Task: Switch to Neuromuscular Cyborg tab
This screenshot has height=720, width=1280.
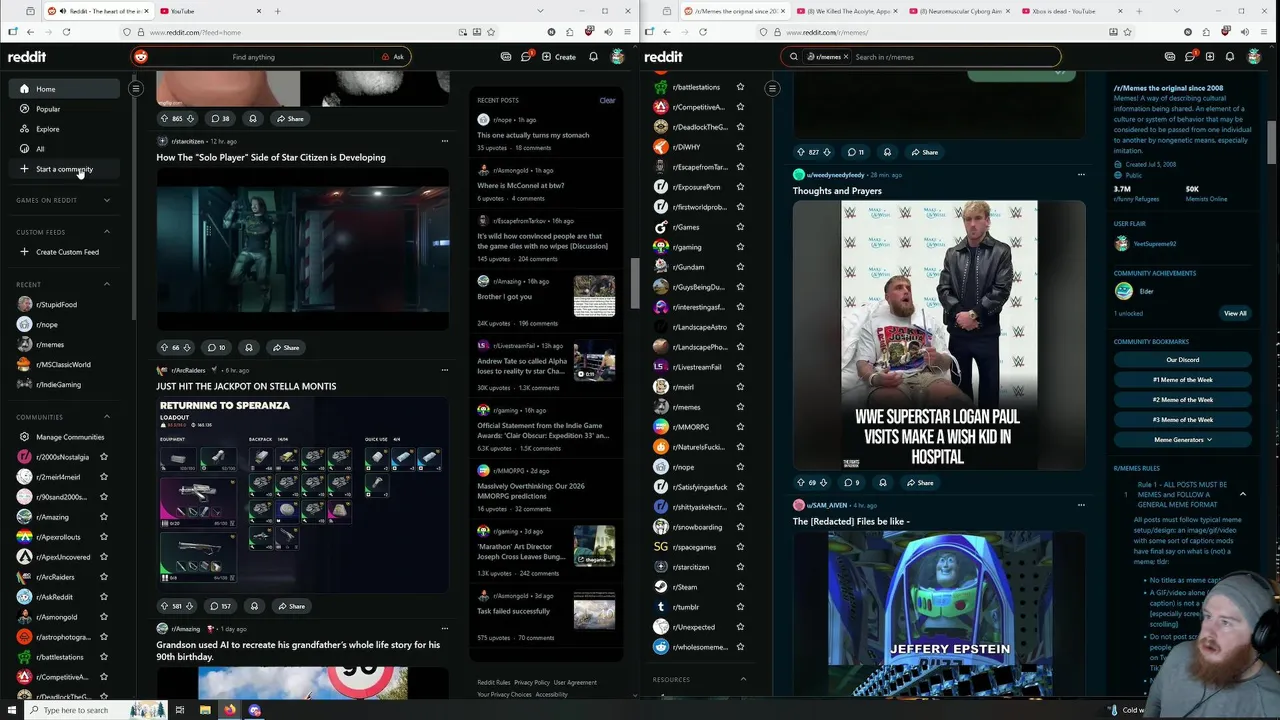Action: [x=961, y=11]
